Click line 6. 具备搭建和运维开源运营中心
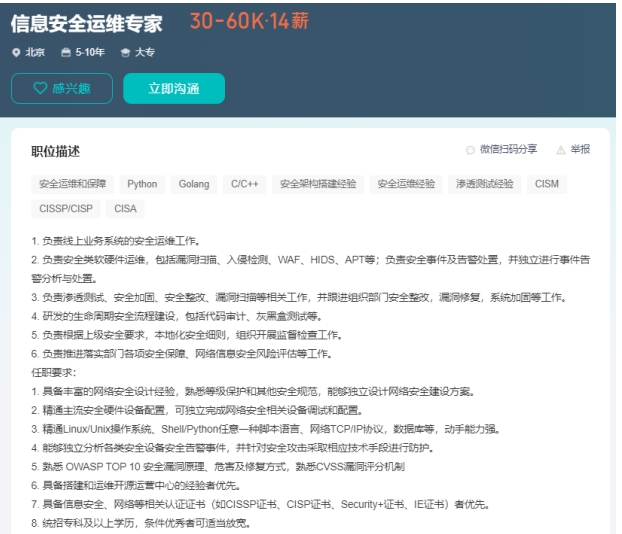Image resolution: width=622 pixels, height=534 pixels. pyautogui.click(x=136, y=486)
